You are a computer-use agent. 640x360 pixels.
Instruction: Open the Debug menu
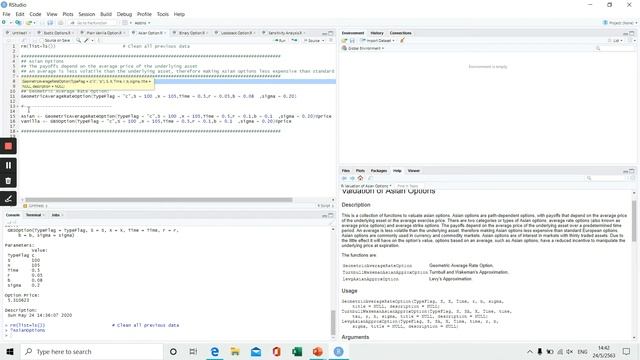coord(124,14)
